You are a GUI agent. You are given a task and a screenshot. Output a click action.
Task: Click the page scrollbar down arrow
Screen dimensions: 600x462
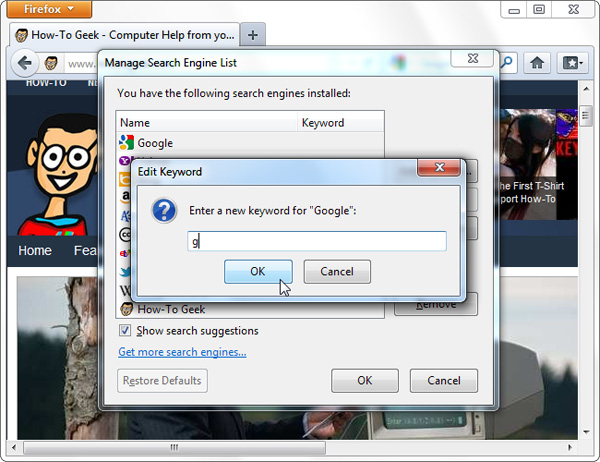tap(586, 432)
